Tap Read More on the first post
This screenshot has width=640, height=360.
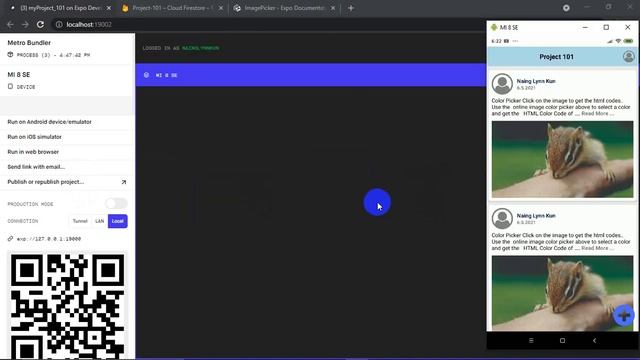click(x=598, y=113)
